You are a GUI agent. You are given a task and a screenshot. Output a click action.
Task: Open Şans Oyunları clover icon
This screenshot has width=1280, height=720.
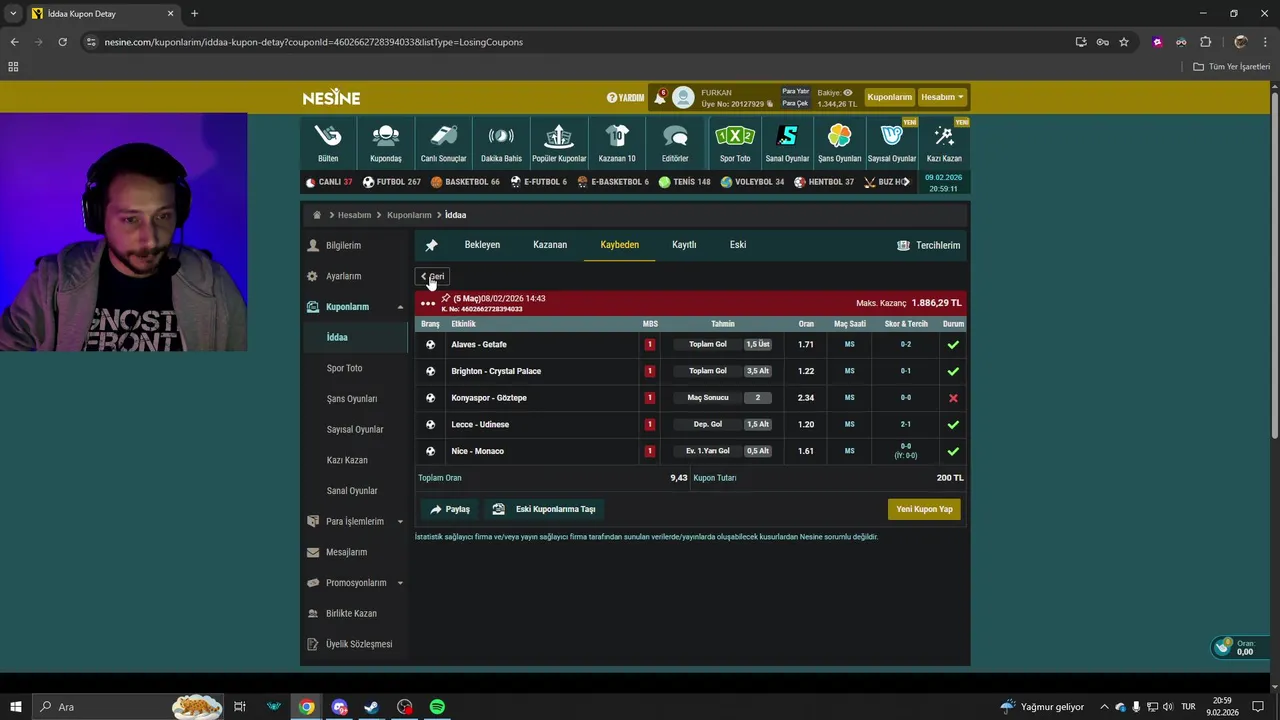coord(839,136)
